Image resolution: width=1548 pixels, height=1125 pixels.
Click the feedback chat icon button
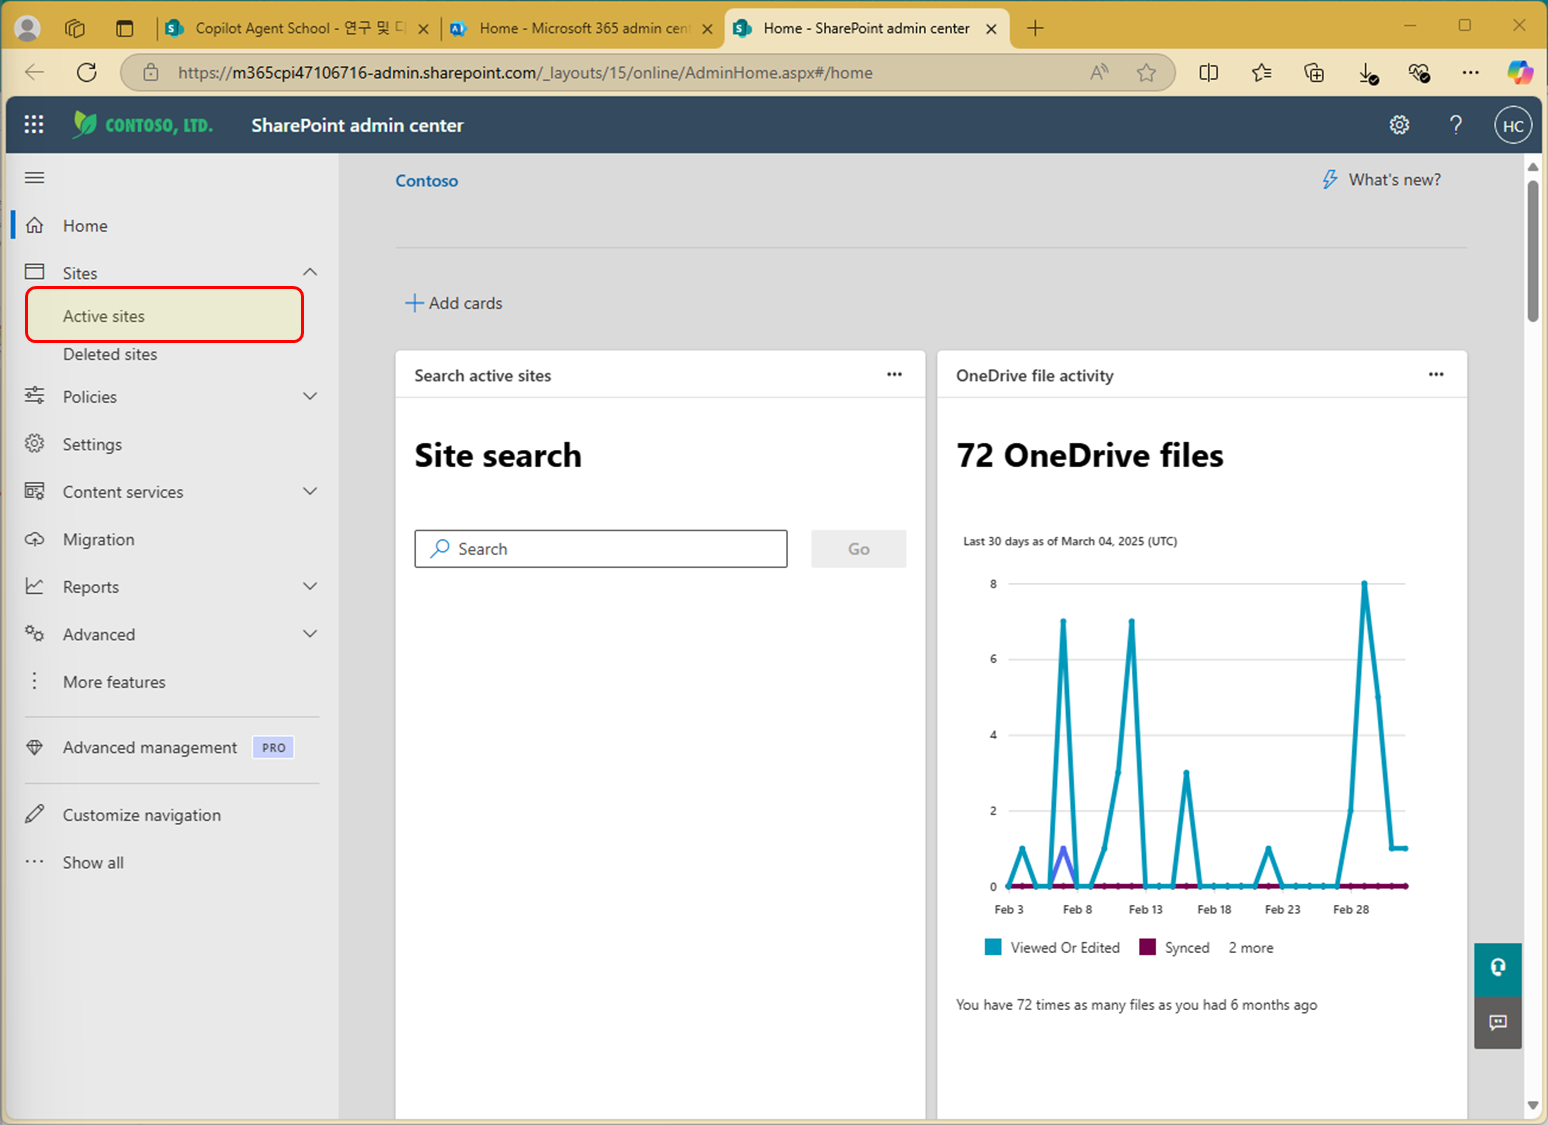(1497, 1023)
